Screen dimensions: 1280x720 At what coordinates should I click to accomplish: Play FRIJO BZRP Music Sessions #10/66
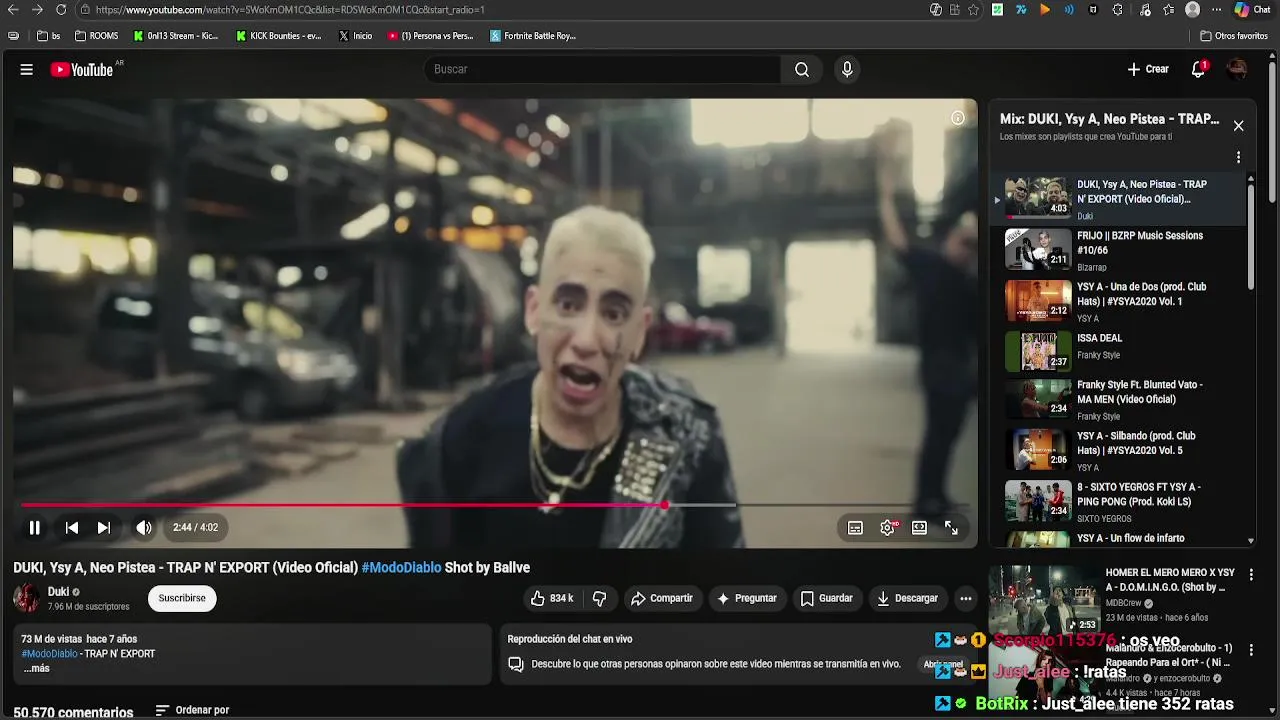(1120, 249)
